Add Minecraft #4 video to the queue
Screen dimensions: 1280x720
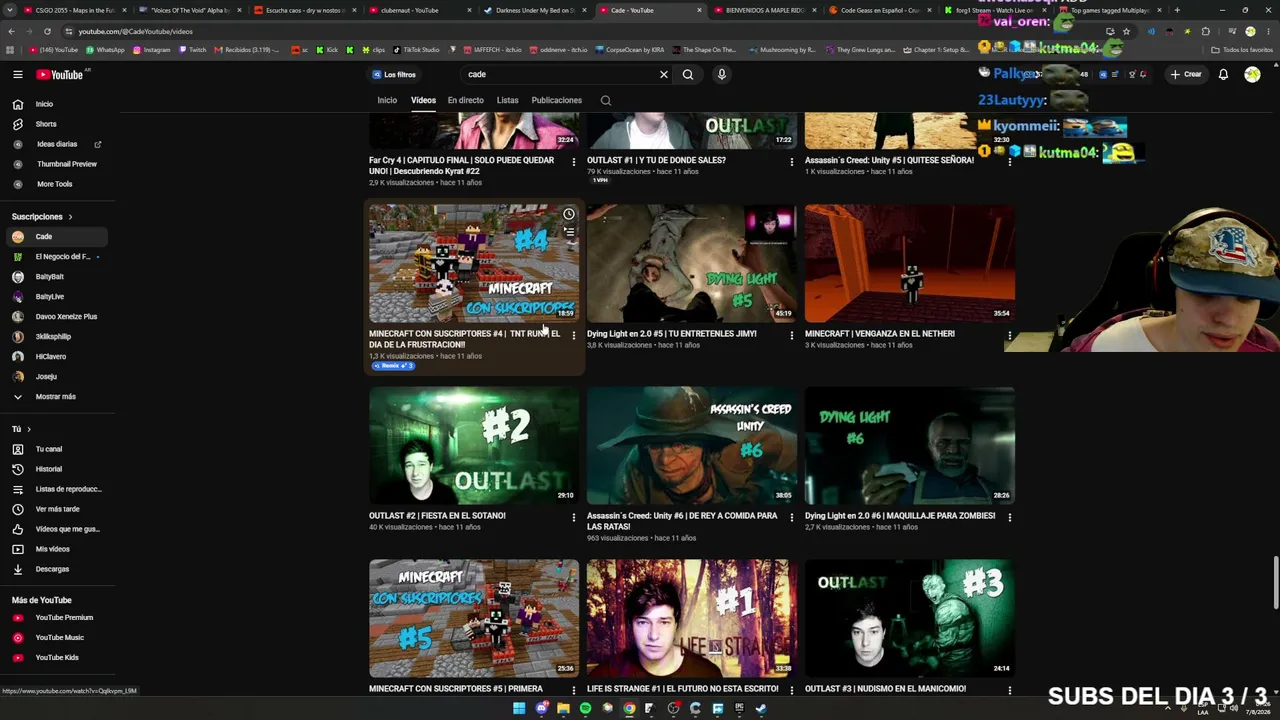pos(568,232)
